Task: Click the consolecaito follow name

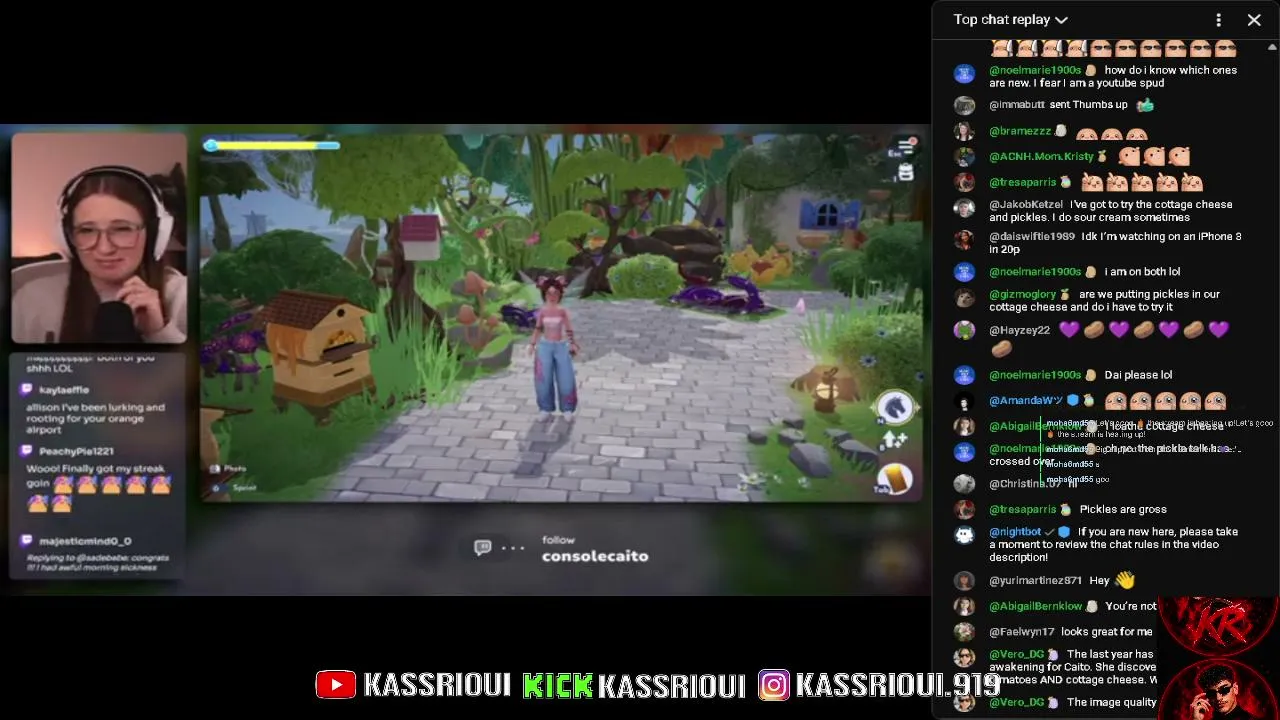Action: click(x=595, y=556)
